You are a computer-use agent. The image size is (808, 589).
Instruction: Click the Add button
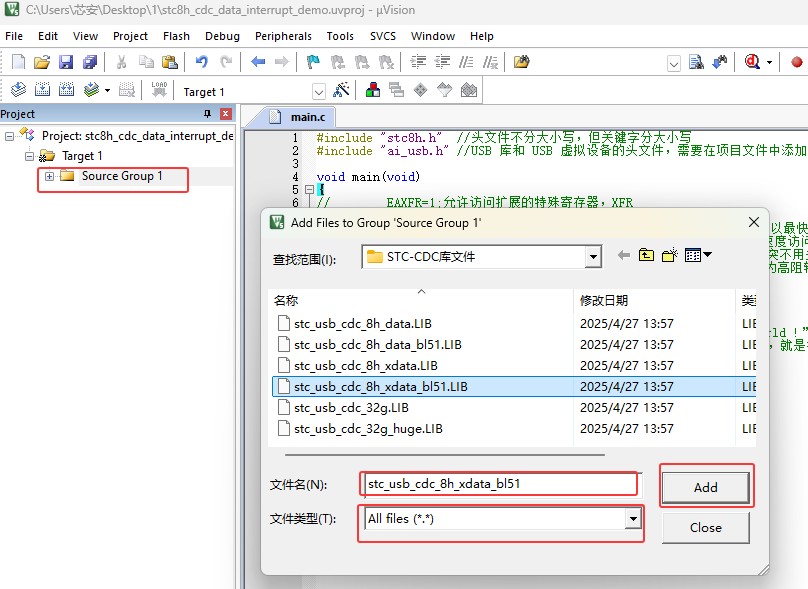(x=705, y=487)
